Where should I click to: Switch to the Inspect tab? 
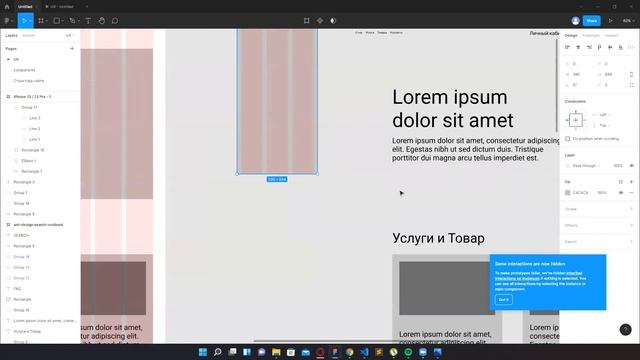tap(611, 36)
